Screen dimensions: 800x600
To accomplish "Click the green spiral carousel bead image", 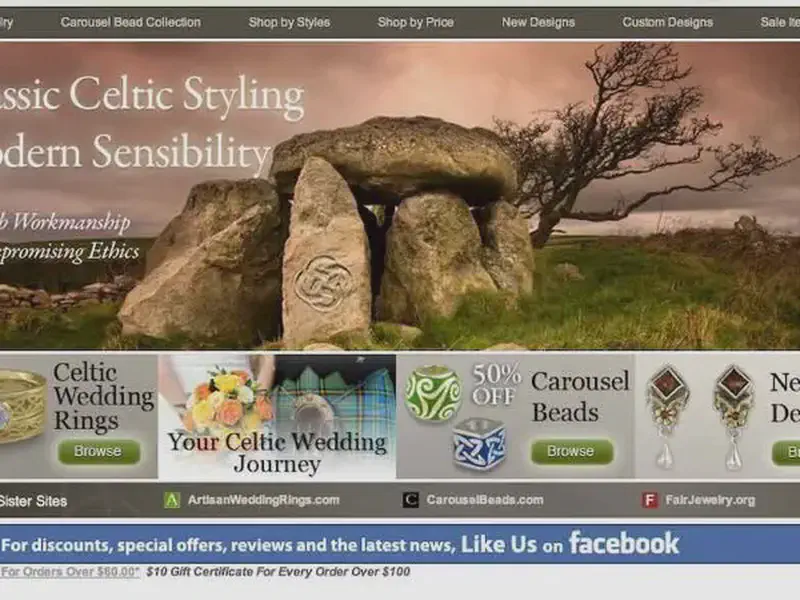I will 433,393.
